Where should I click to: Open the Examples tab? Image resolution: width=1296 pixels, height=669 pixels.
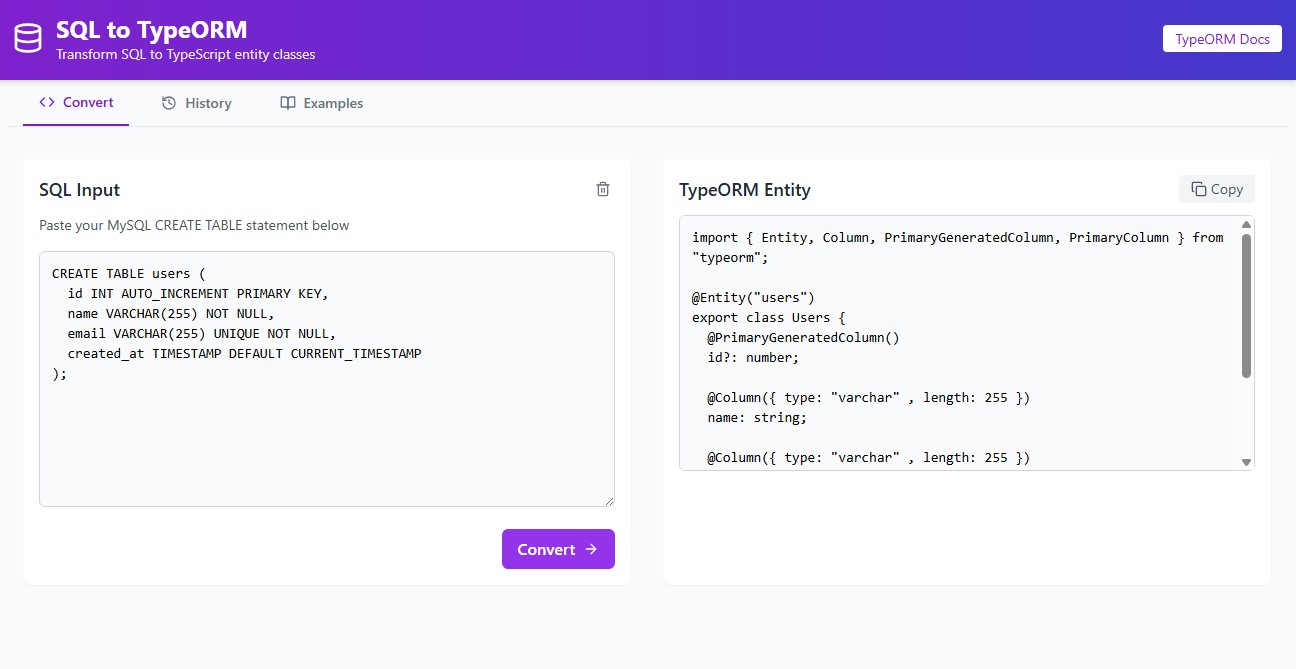(x=322, y=103)
